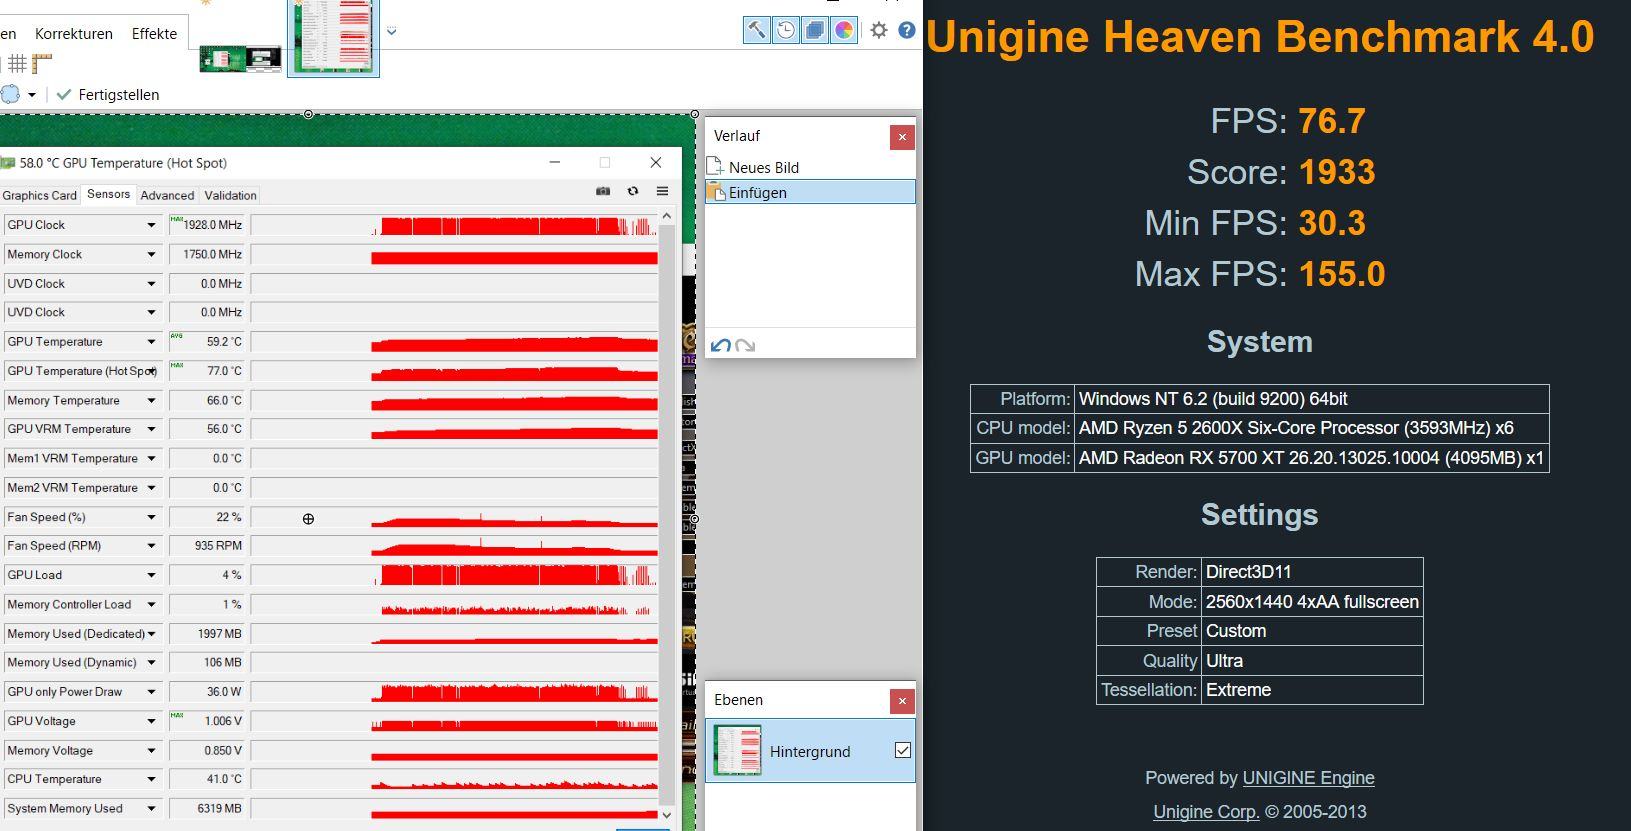This screenshot has height=831, width=1631.
Task: Toggle the Tools window hammer icon
Action: point(757,30)
